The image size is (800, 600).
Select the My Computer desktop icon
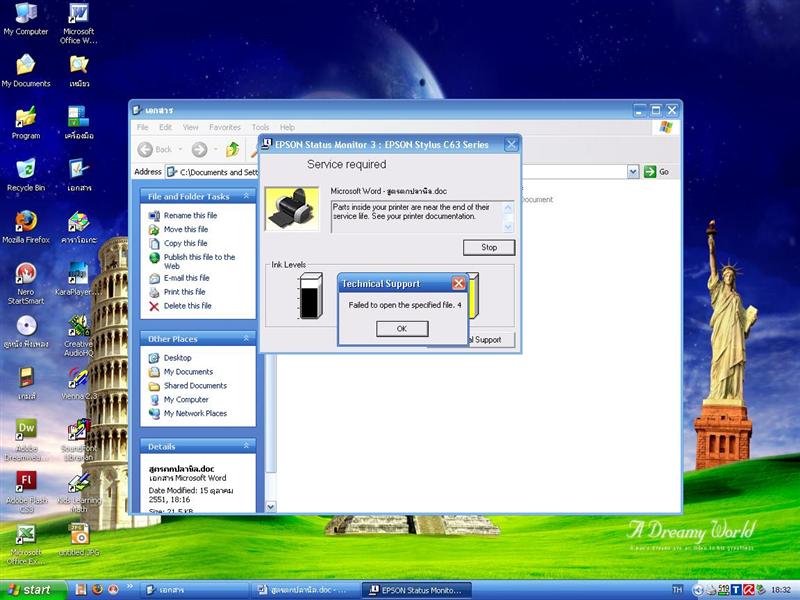click(26, 19)
